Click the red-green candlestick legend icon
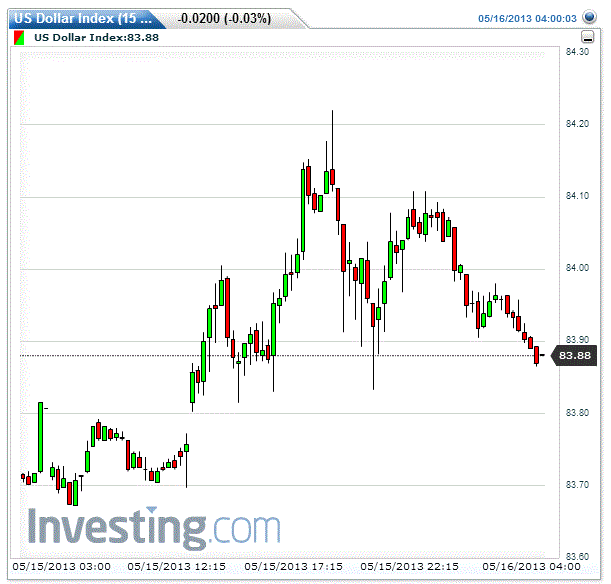This screenshot has height=584, width=611. point(19,38)
